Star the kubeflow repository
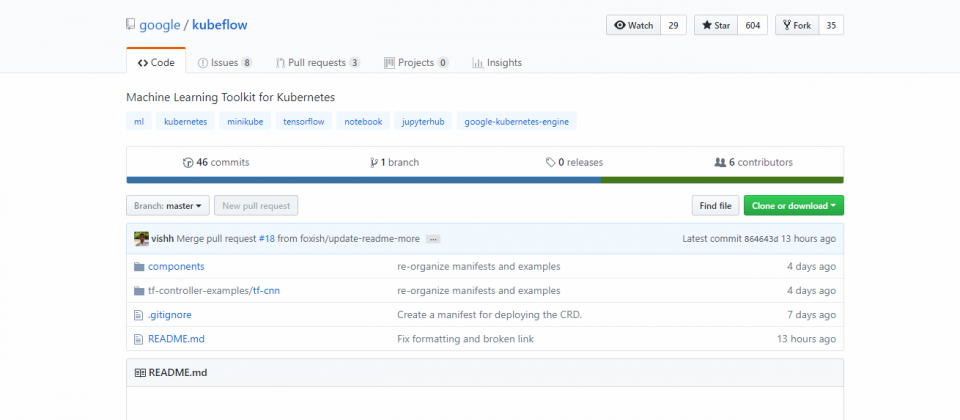Viewport: 960px width, 420px height. tap(716, 26)
